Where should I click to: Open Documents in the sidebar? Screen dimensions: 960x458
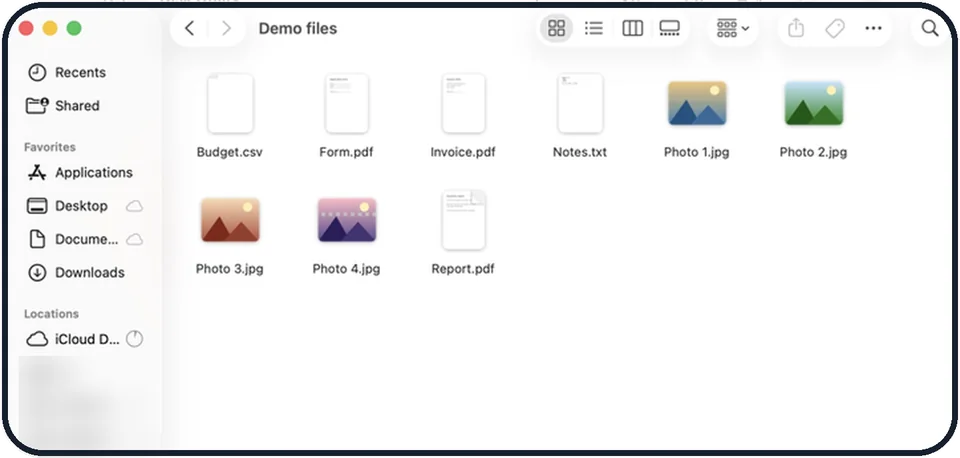point(84,239)
